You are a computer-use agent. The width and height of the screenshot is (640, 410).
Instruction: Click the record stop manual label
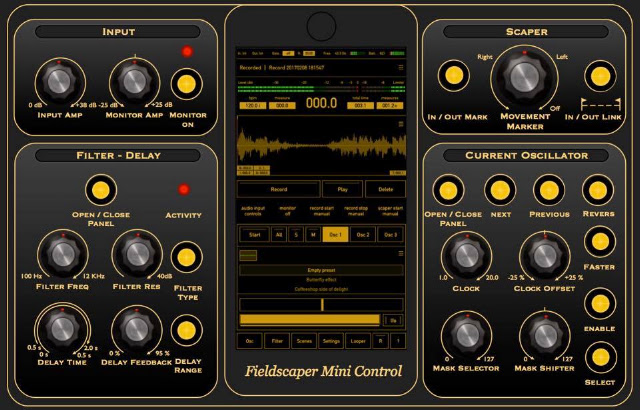point(356,211)
